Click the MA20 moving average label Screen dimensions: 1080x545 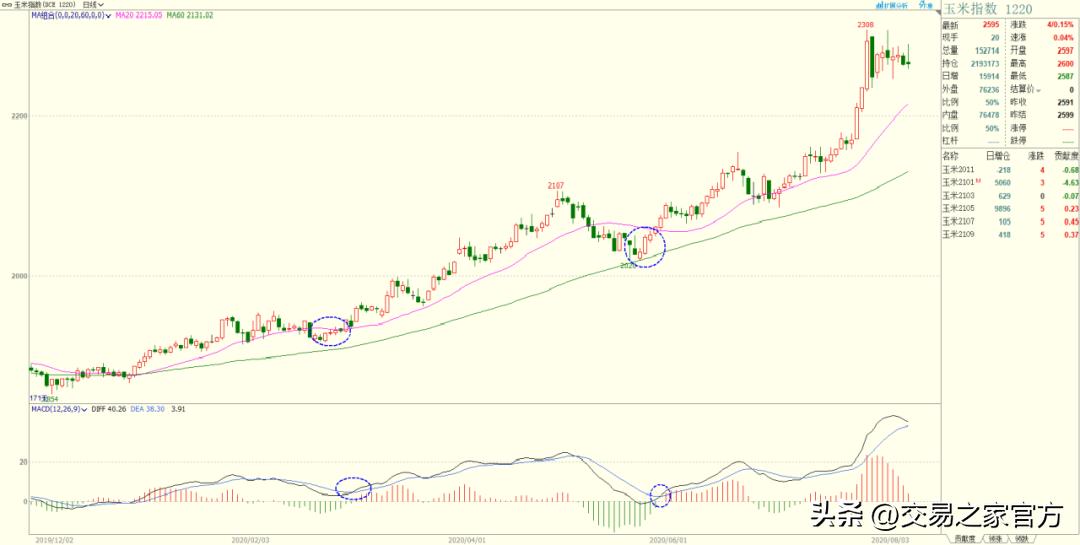[x=140, y=17]
